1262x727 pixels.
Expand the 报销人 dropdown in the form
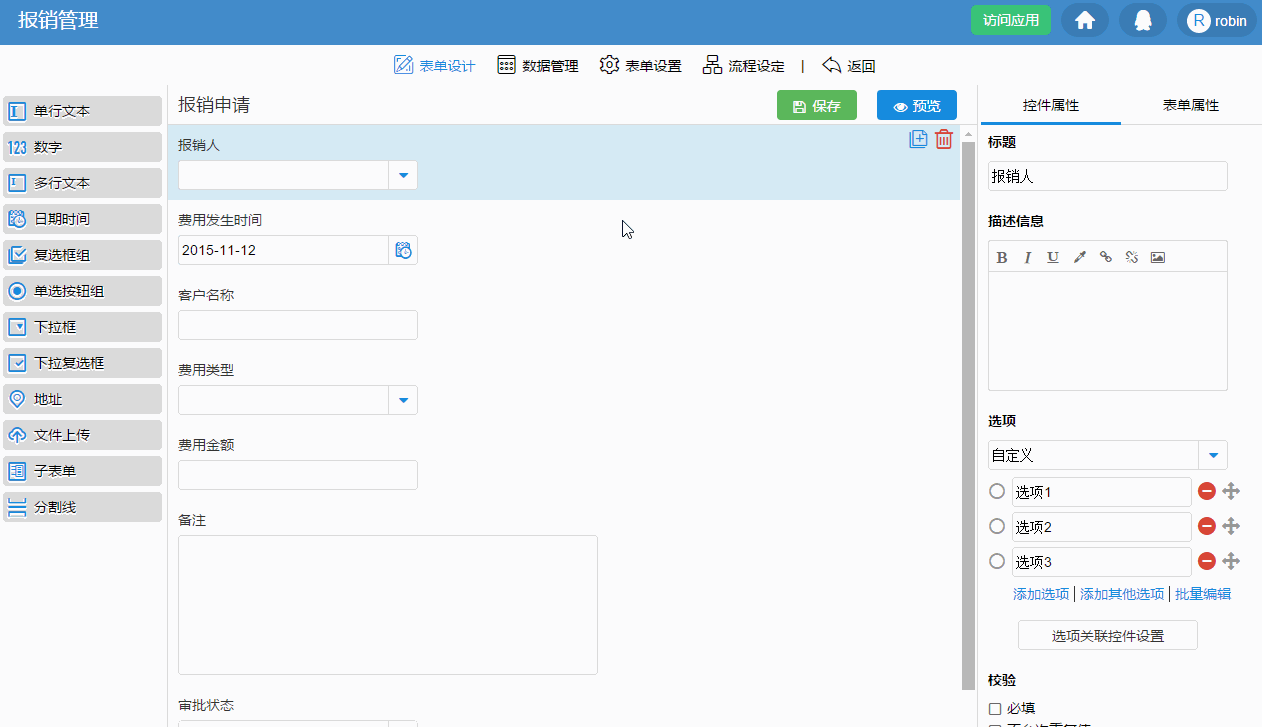(x=403, y=175)
